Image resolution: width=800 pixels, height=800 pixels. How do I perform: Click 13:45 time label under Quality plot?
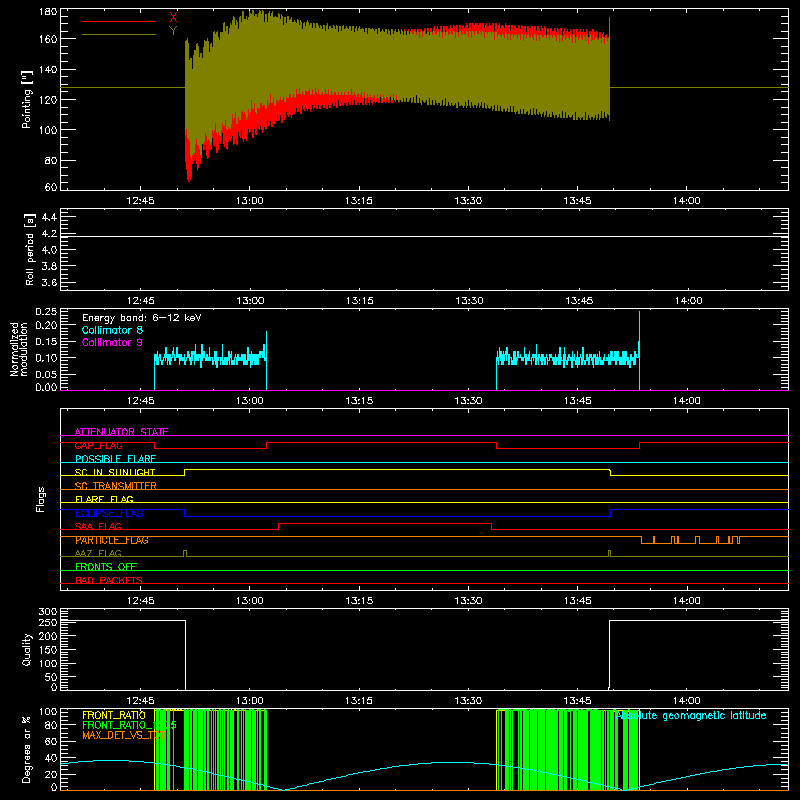click(x=578, y=701)
